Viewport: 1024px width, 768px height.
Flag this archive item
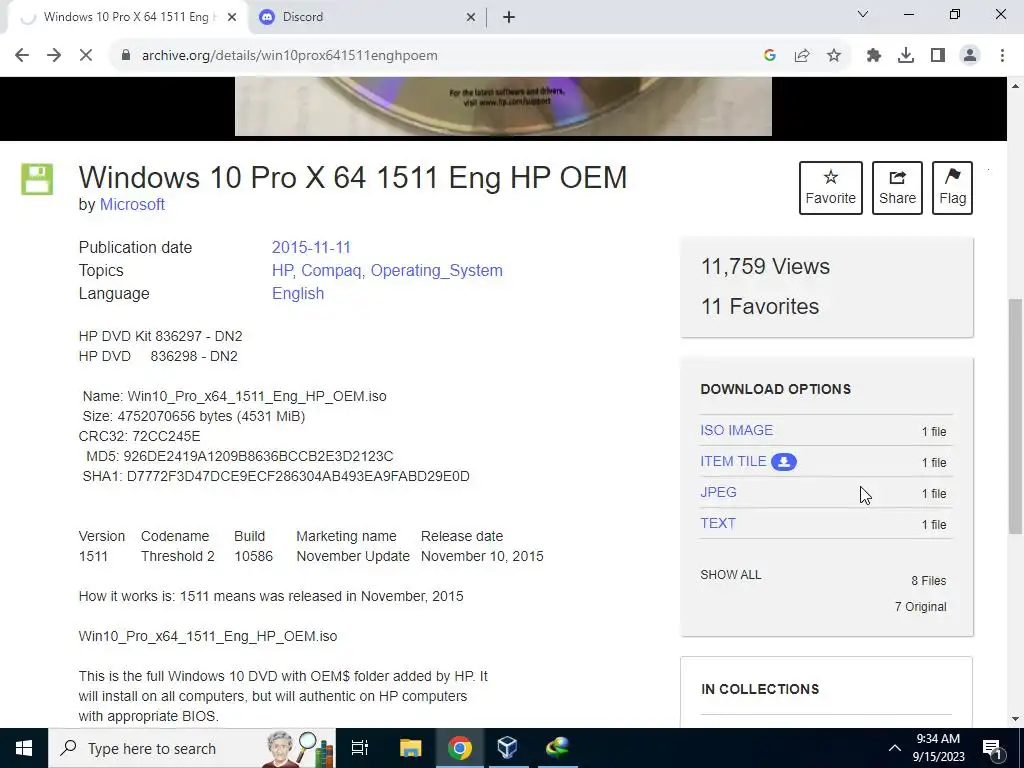pos(952,188)
